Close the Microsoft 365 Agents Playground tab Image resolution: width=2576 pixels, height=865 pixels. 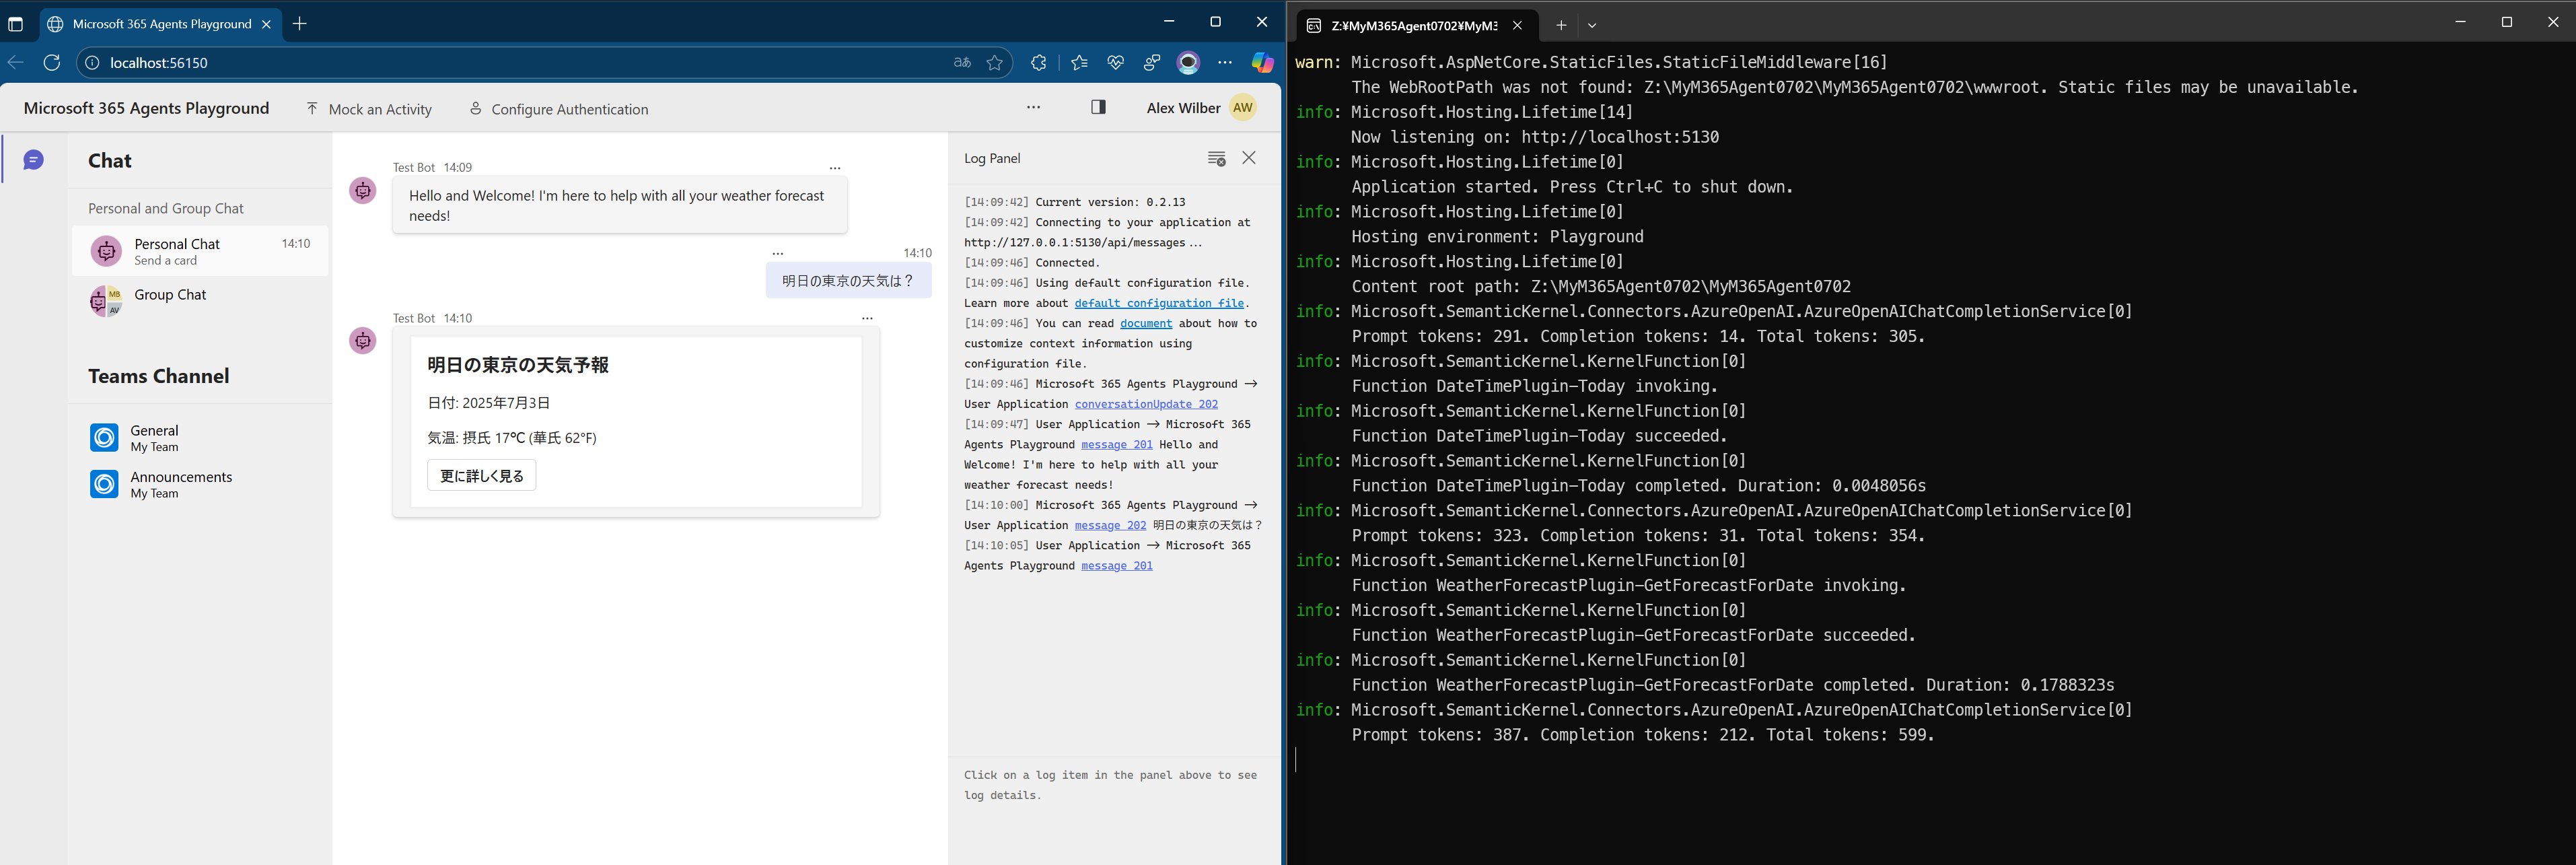pyautogui.click(x=266, y=24)
